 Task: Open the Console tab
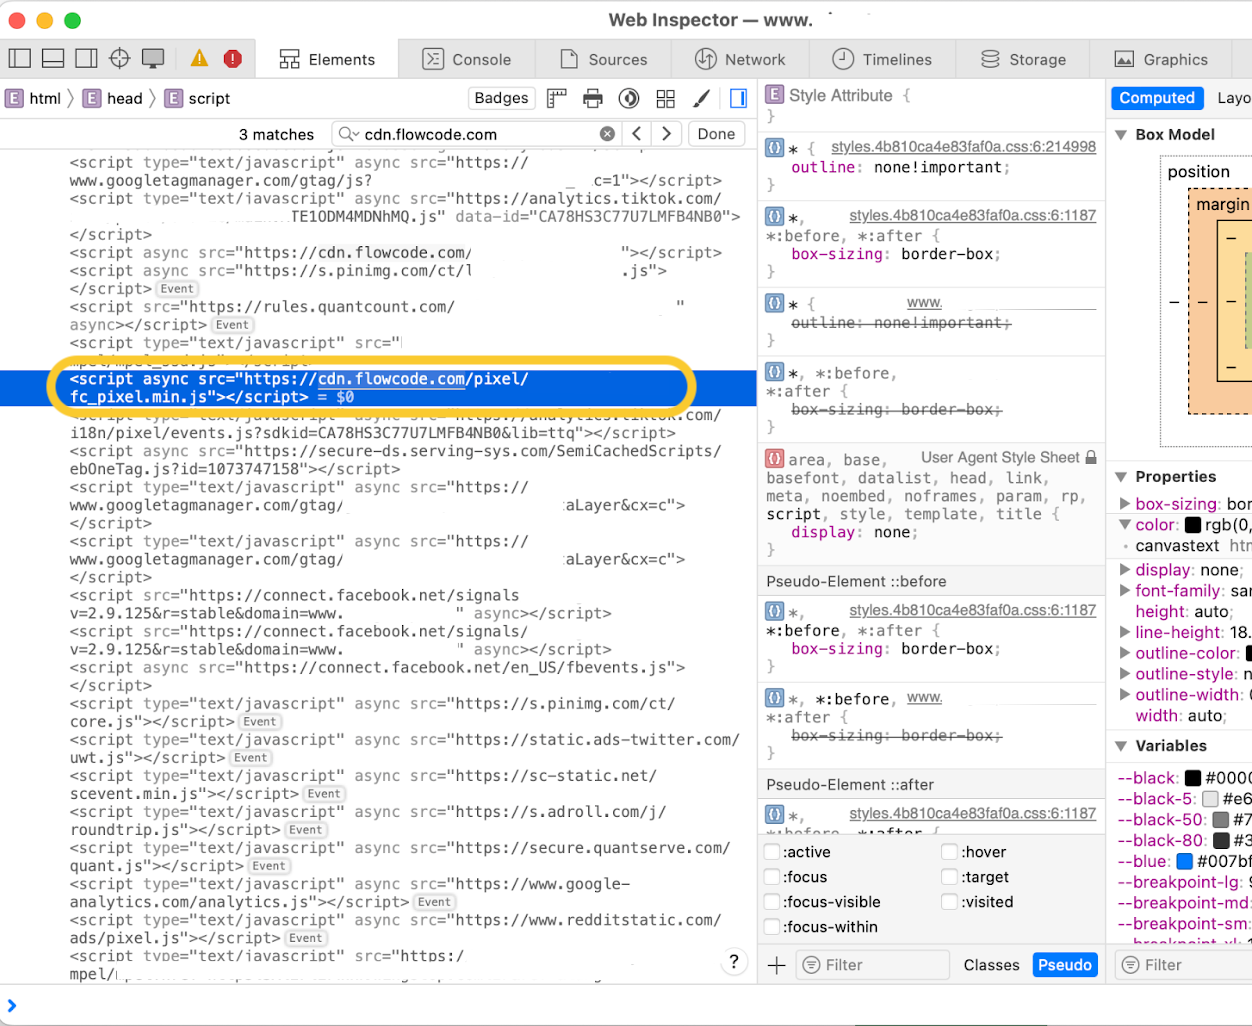(x=466, y=59)
